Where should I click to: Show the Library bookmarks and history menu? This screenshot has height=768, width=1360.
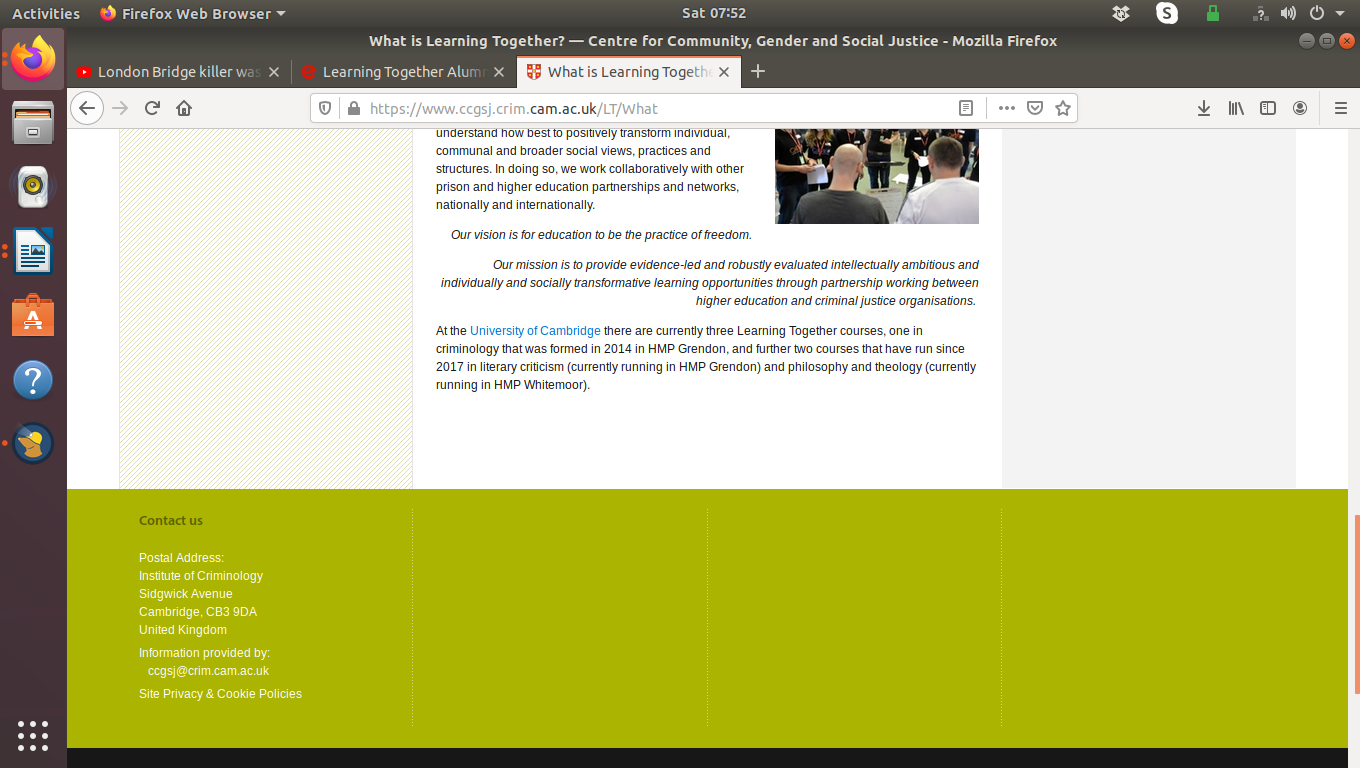click(1236, 108)
